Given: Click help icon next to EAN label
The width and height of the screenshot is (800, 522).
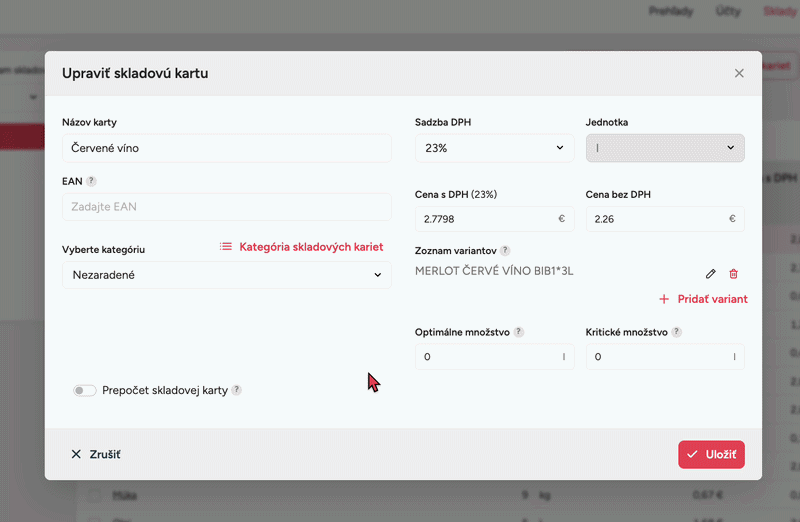Looking at the screenshot, I should 91,181.
